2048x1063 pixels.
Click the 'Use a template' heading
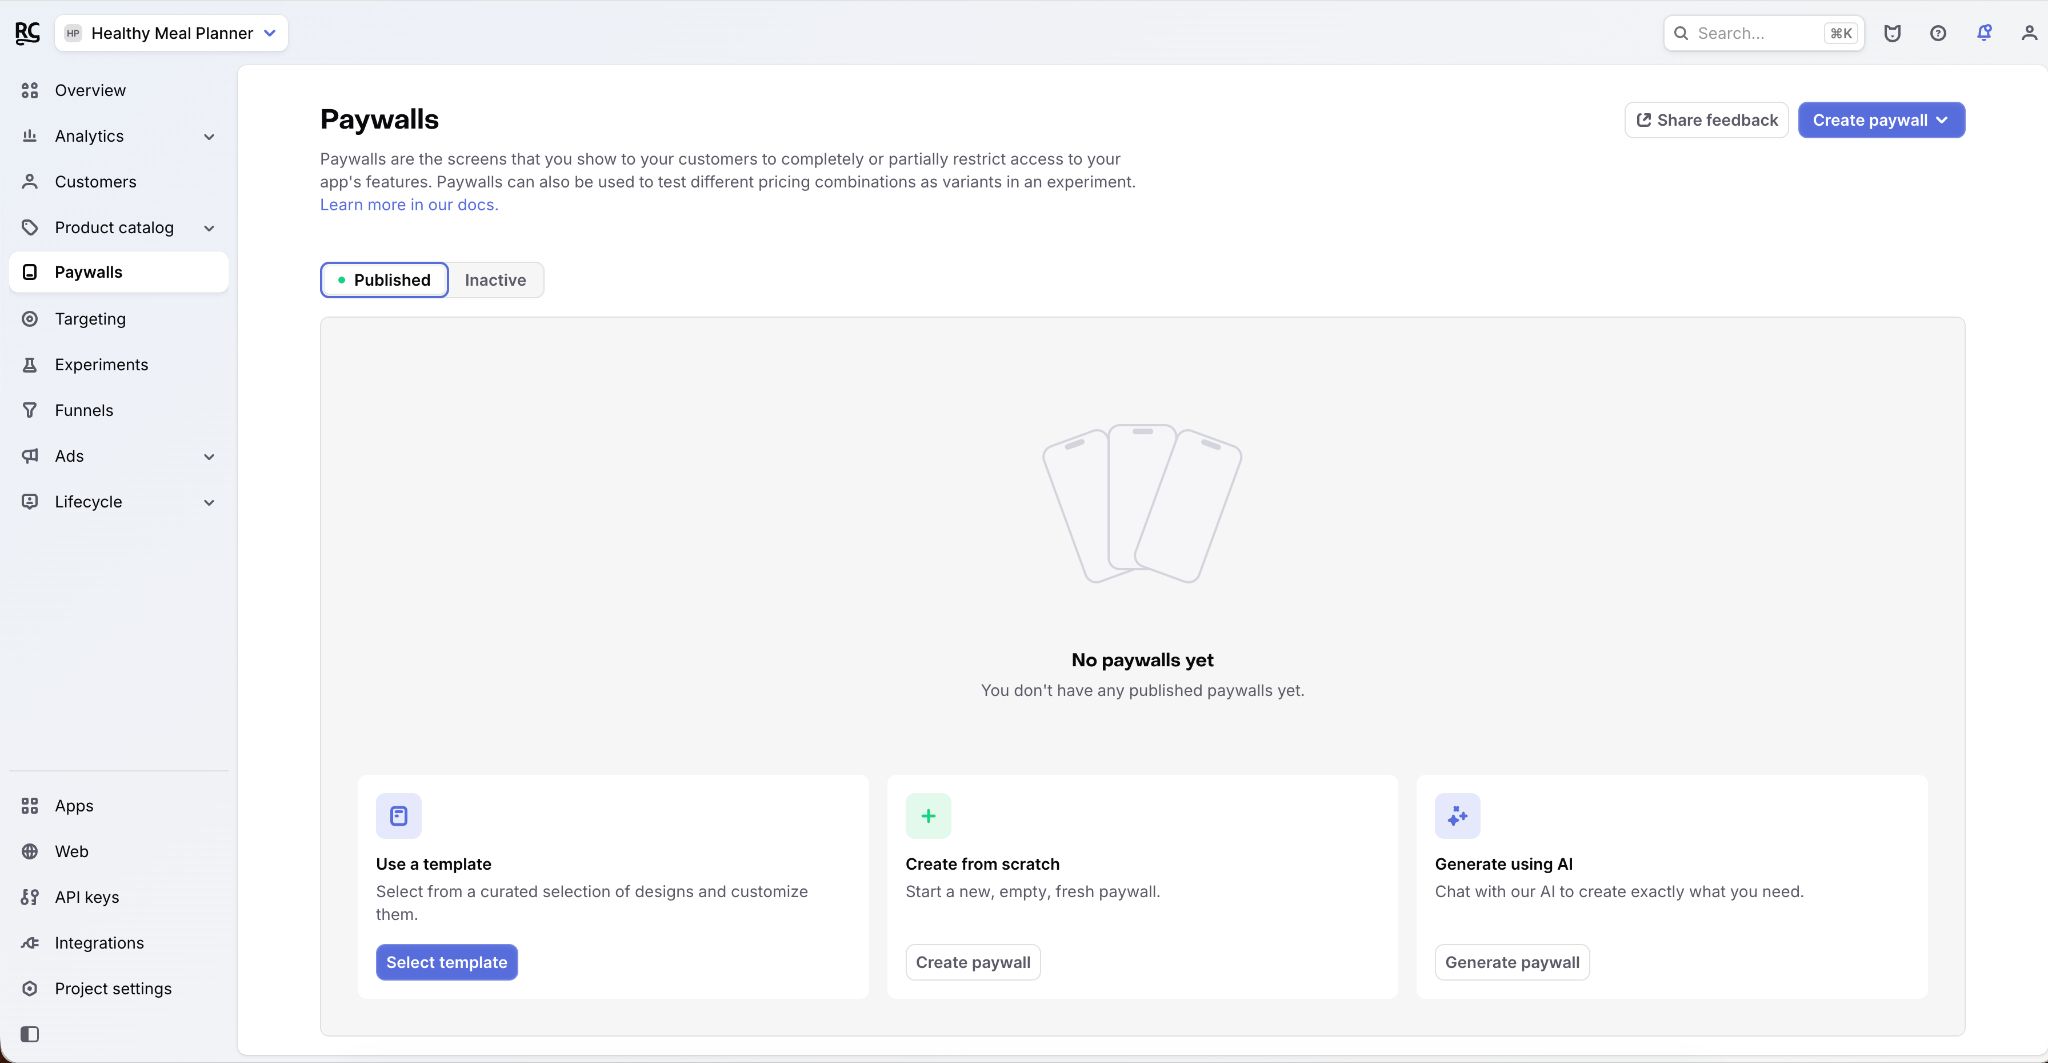pyautogui.click(x=434, y=864)
